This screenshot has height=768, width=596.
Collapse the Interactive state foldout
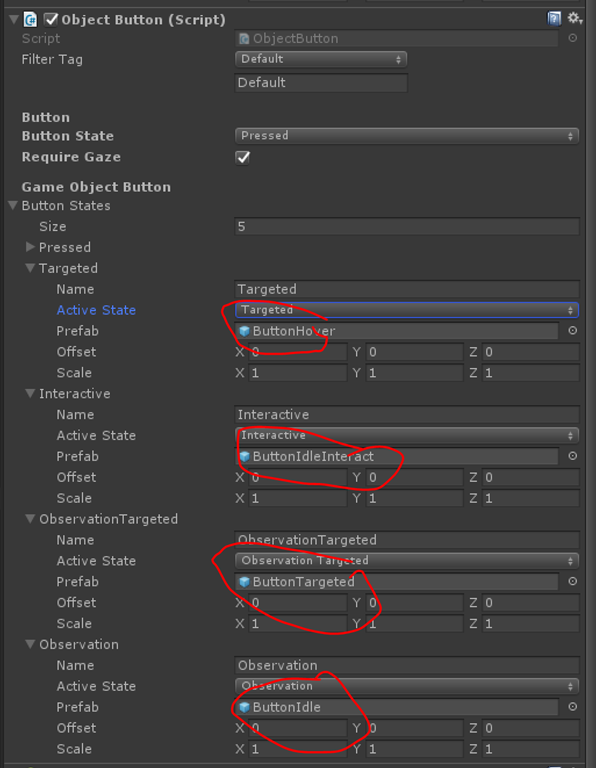[x=30, y=393]
